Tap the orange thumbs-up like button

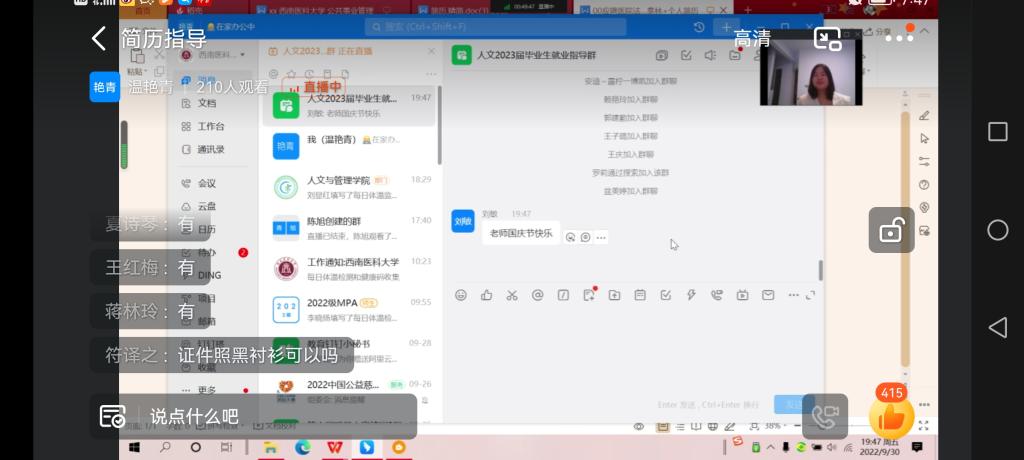pyautogui.click(x=891, y=416)
